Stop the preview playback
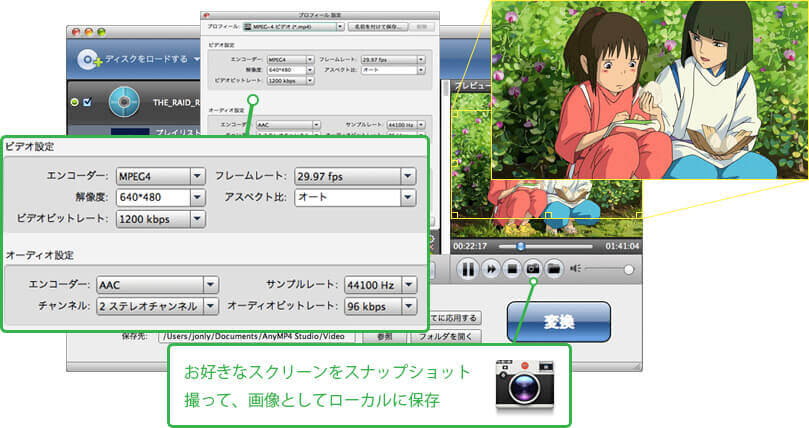The height and width of the screenshot is (428, 809). (512, 269)
